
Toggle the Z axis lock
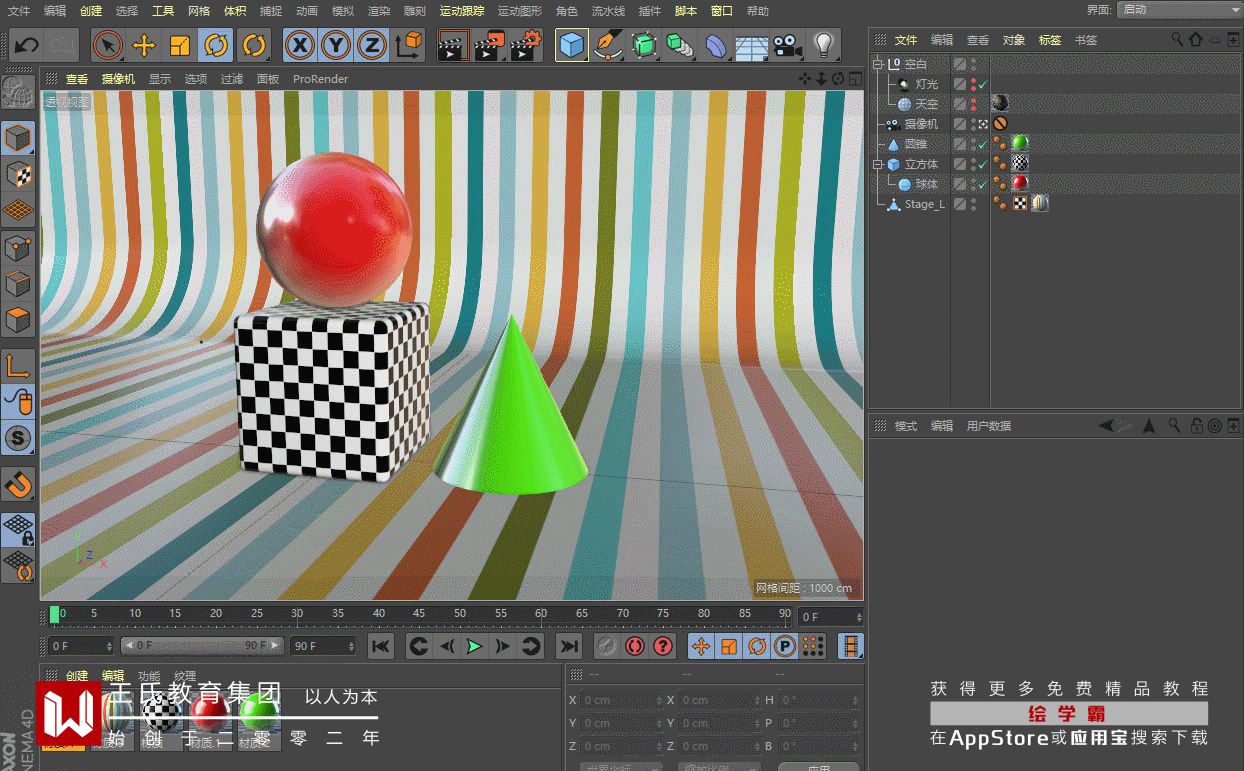[x=371, y=45]
